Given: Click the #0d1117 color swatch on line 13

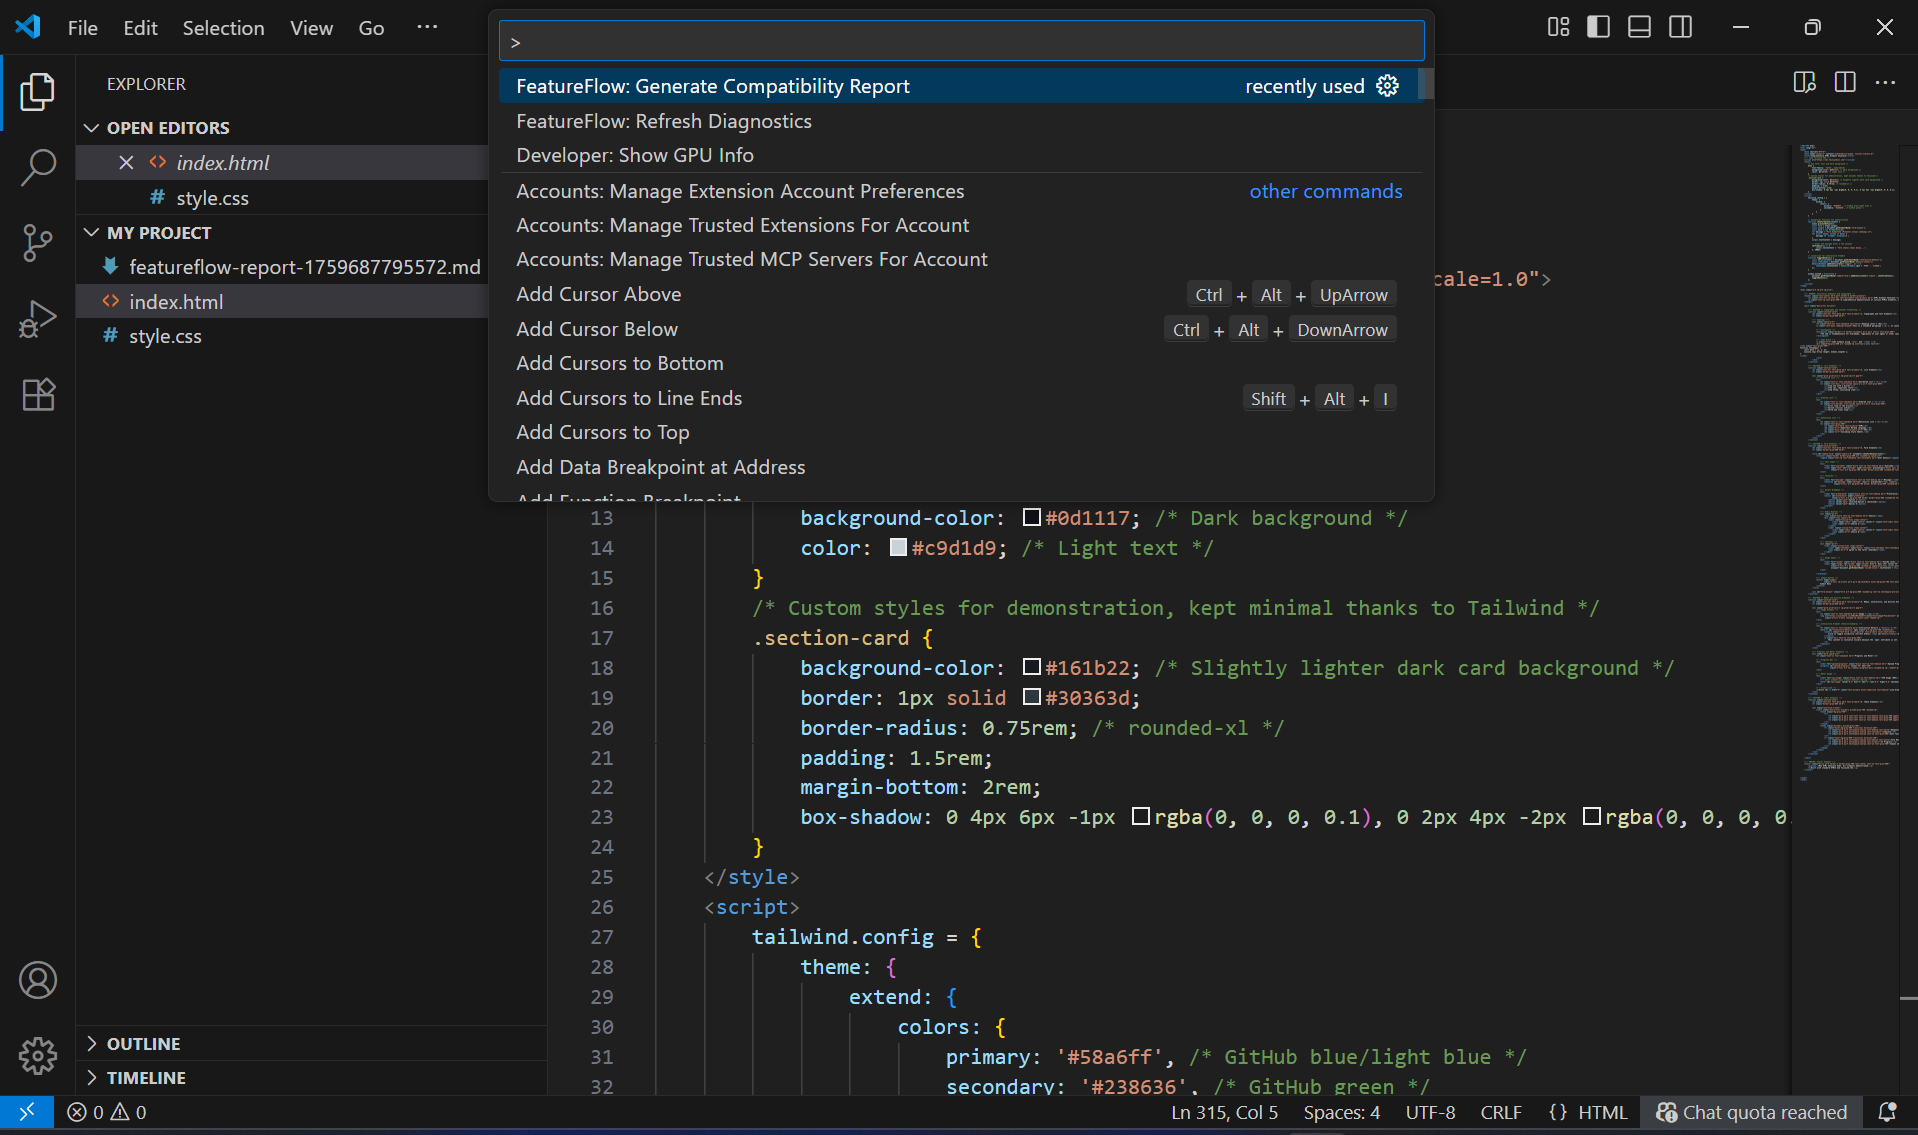Looking at the screenshot, I should 1031,518.
